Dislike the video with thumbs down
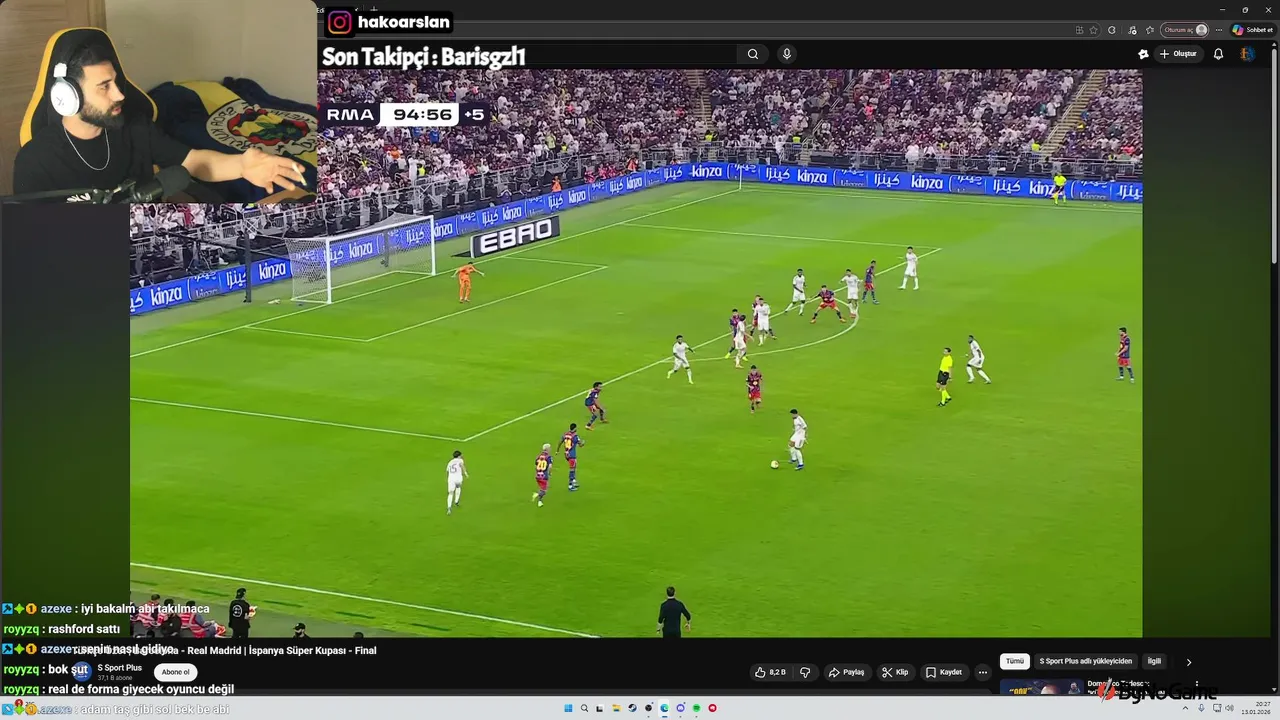This screenshot has width=1280, height=720. [805, 672]
